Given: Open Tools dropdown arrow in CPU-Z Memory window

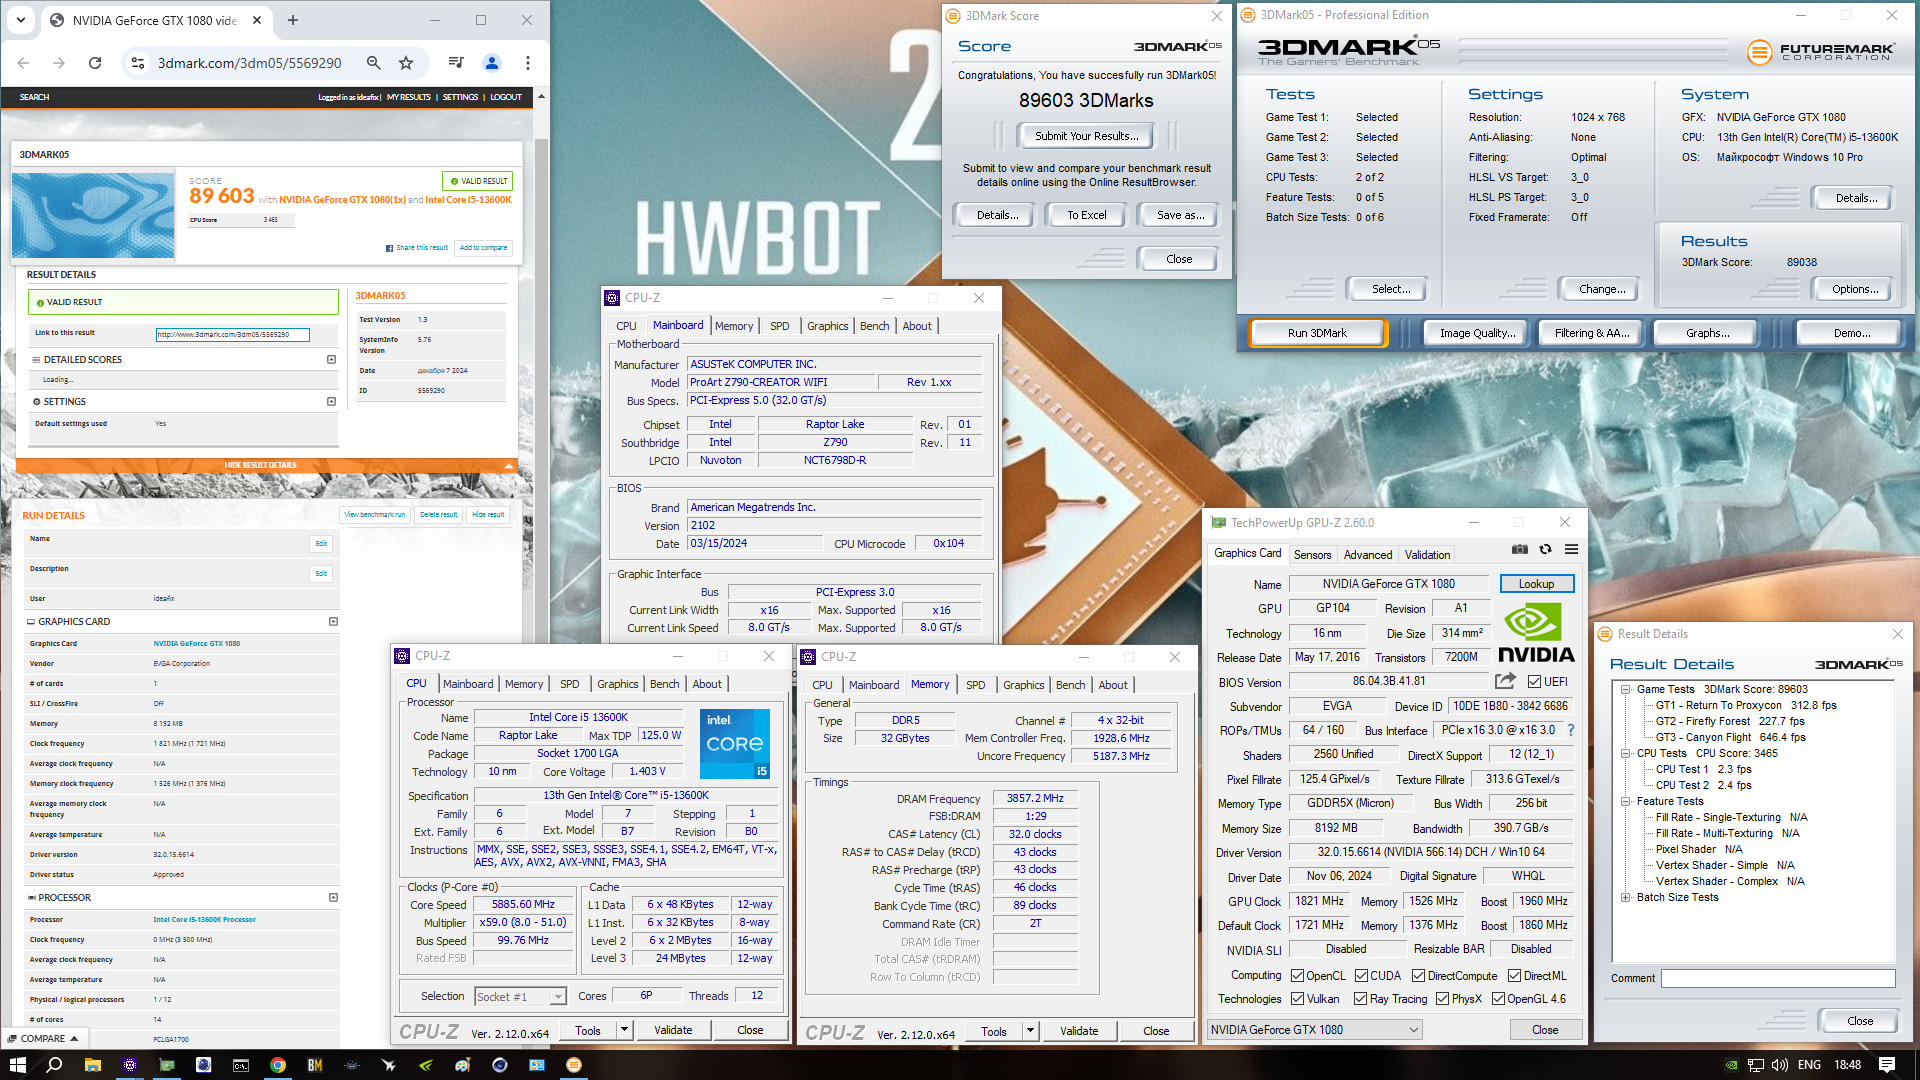Looking at the screenshot, I should pyautogui.click(x=1030, y=1031).
